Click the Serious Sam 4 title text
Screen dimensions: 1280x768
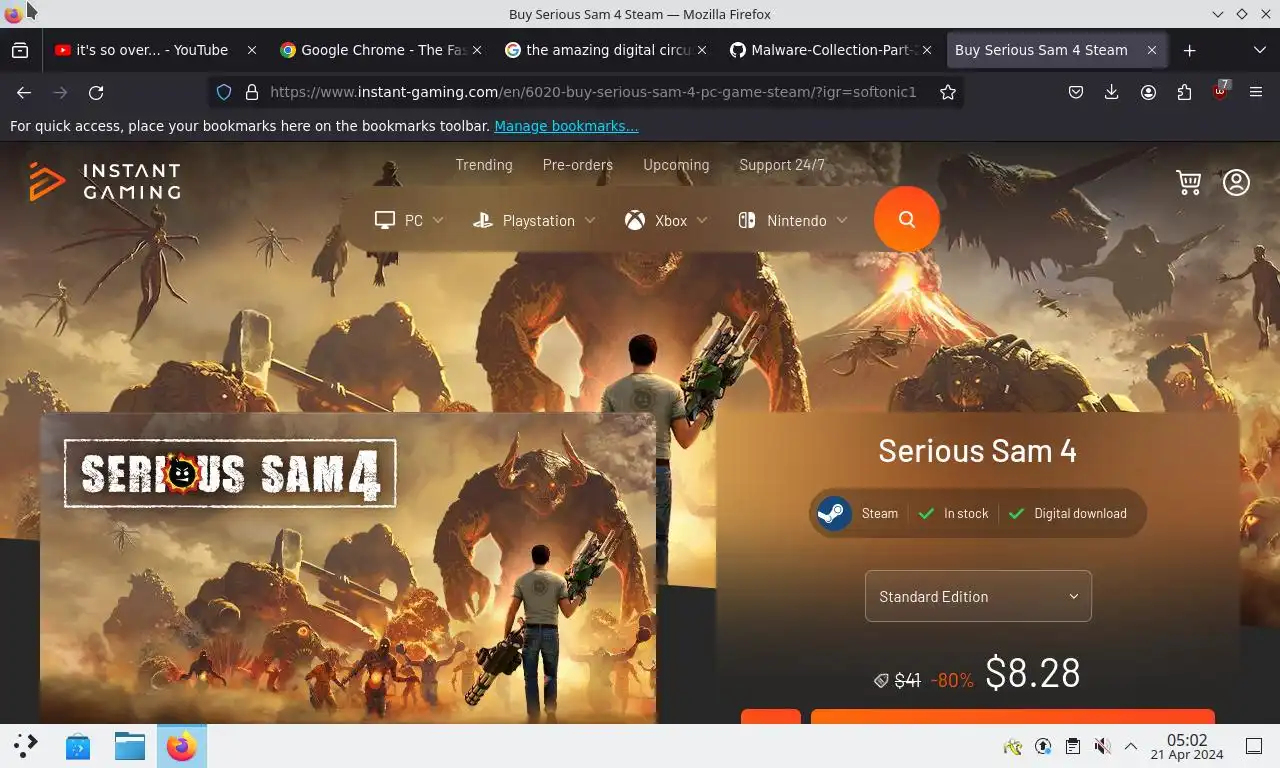[x=977, y=450]
